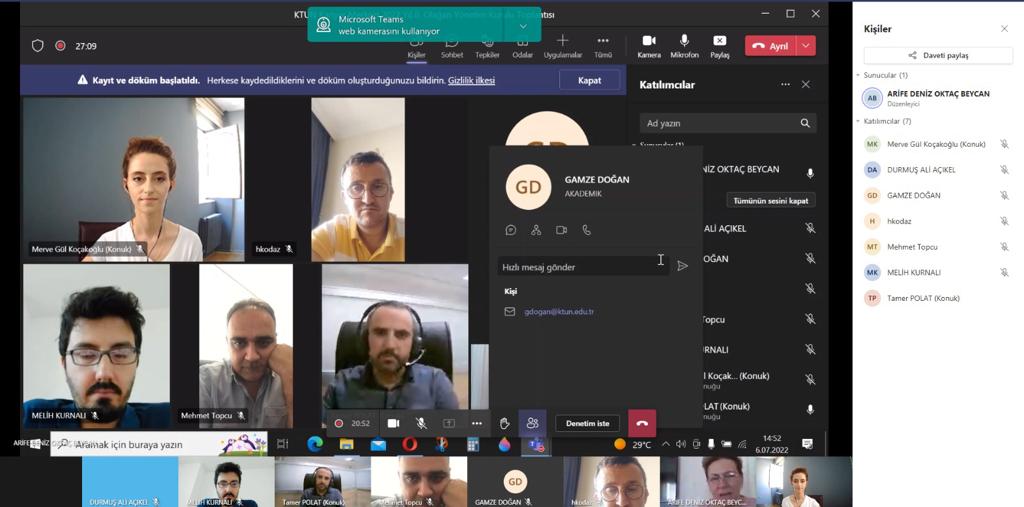Open dropdown arrow next to Ayrıl
Screen dimensions: 1024x507
807,46
